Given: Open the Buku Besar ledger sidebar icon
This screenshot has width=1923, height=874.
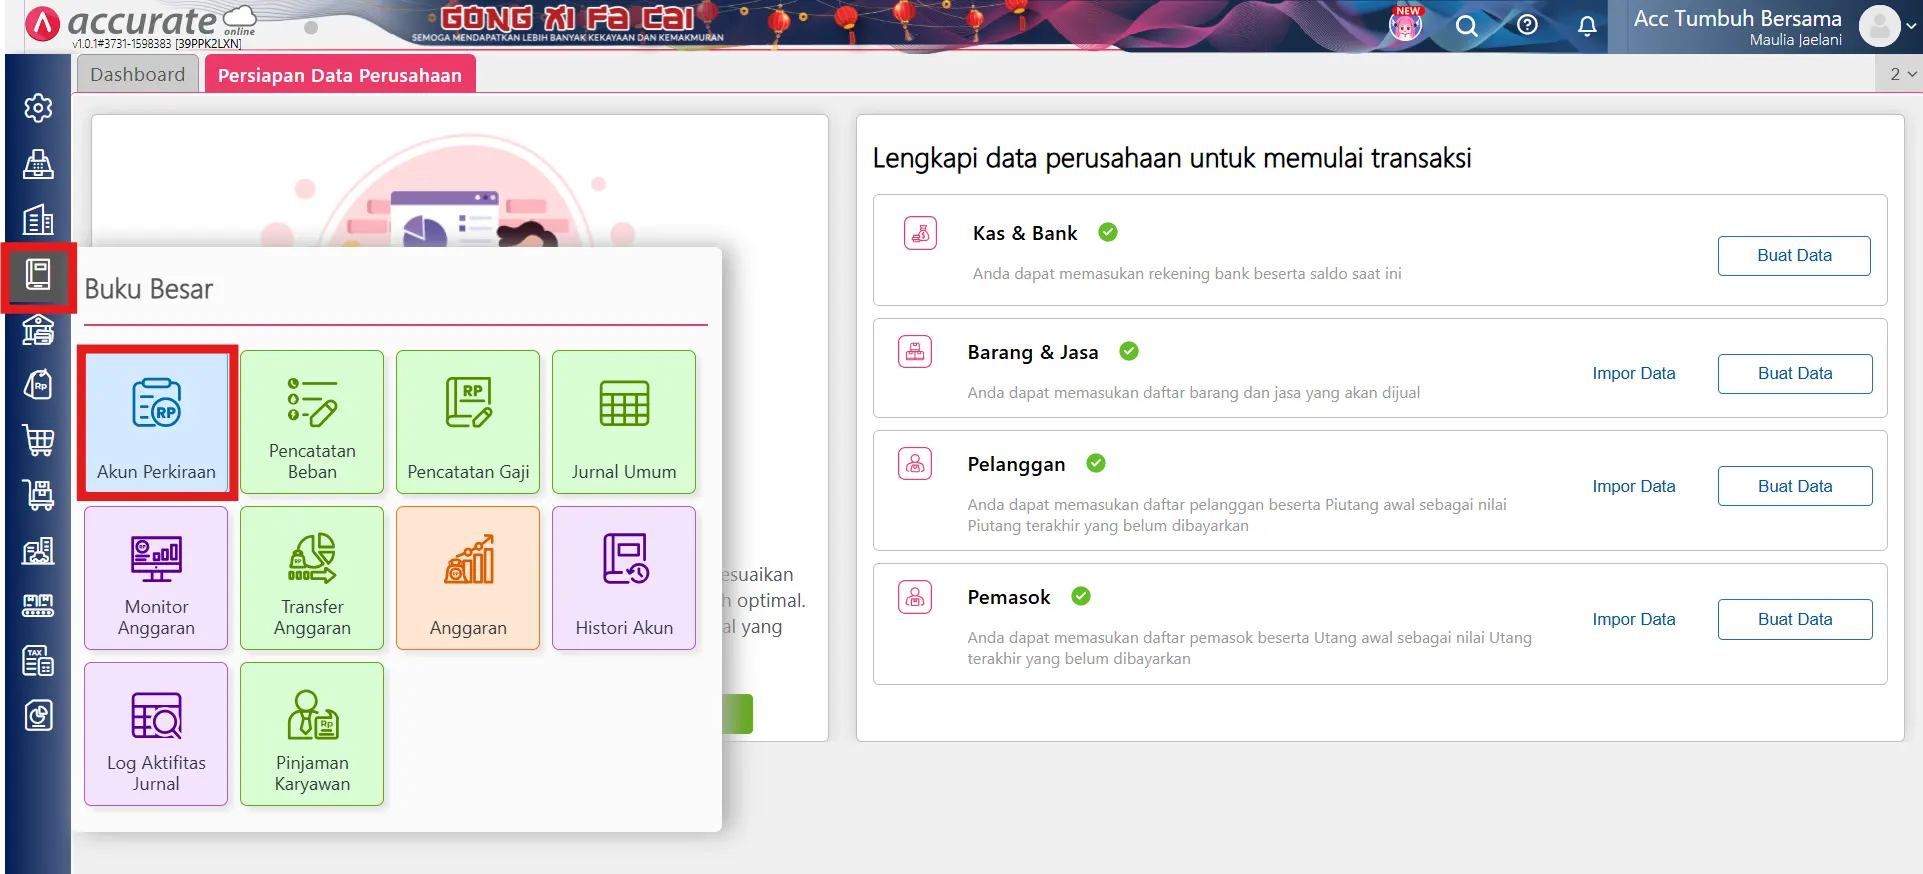Looking at the screenshot, I should click(38, 274).
